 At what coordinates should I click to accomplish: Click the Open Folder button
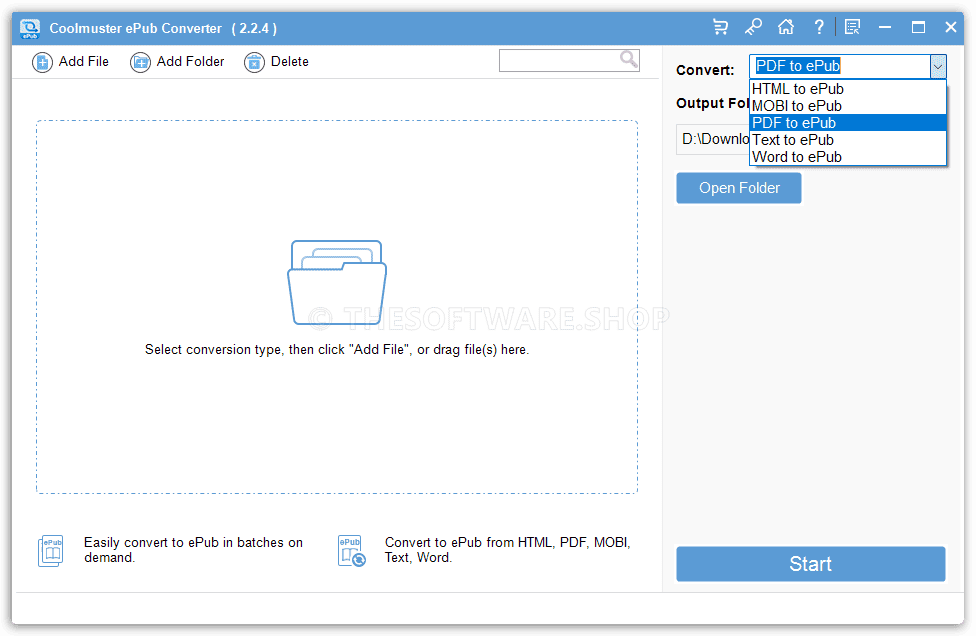(739, 188)
